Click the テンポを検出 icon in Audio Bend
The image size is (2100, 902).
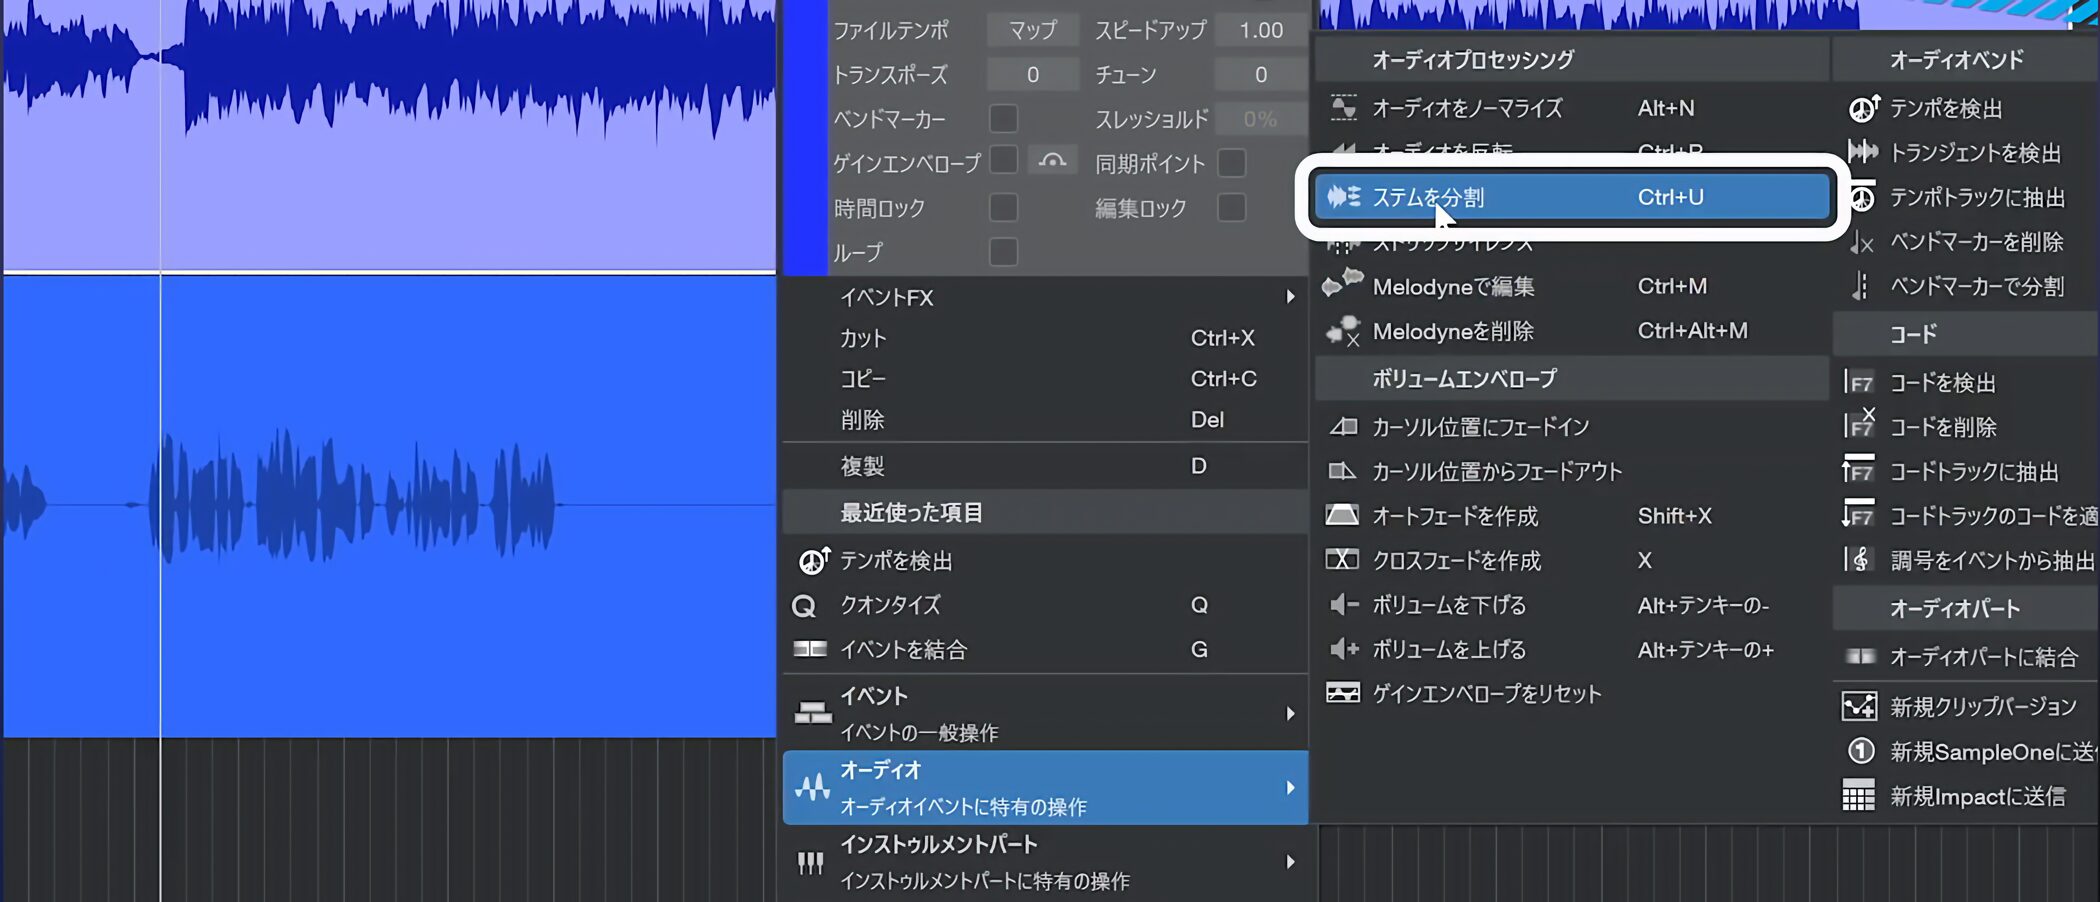1862,108
